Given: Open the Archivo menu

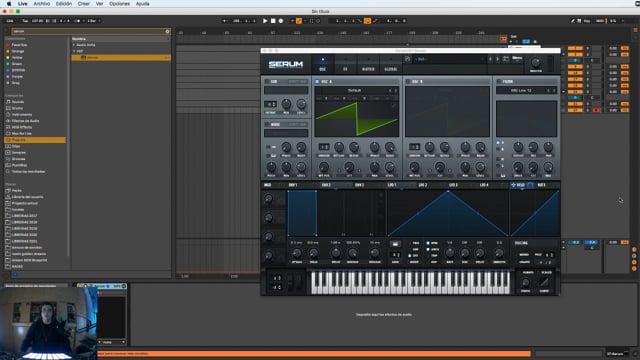Looking at the screenshot, I should coord(42,4).
